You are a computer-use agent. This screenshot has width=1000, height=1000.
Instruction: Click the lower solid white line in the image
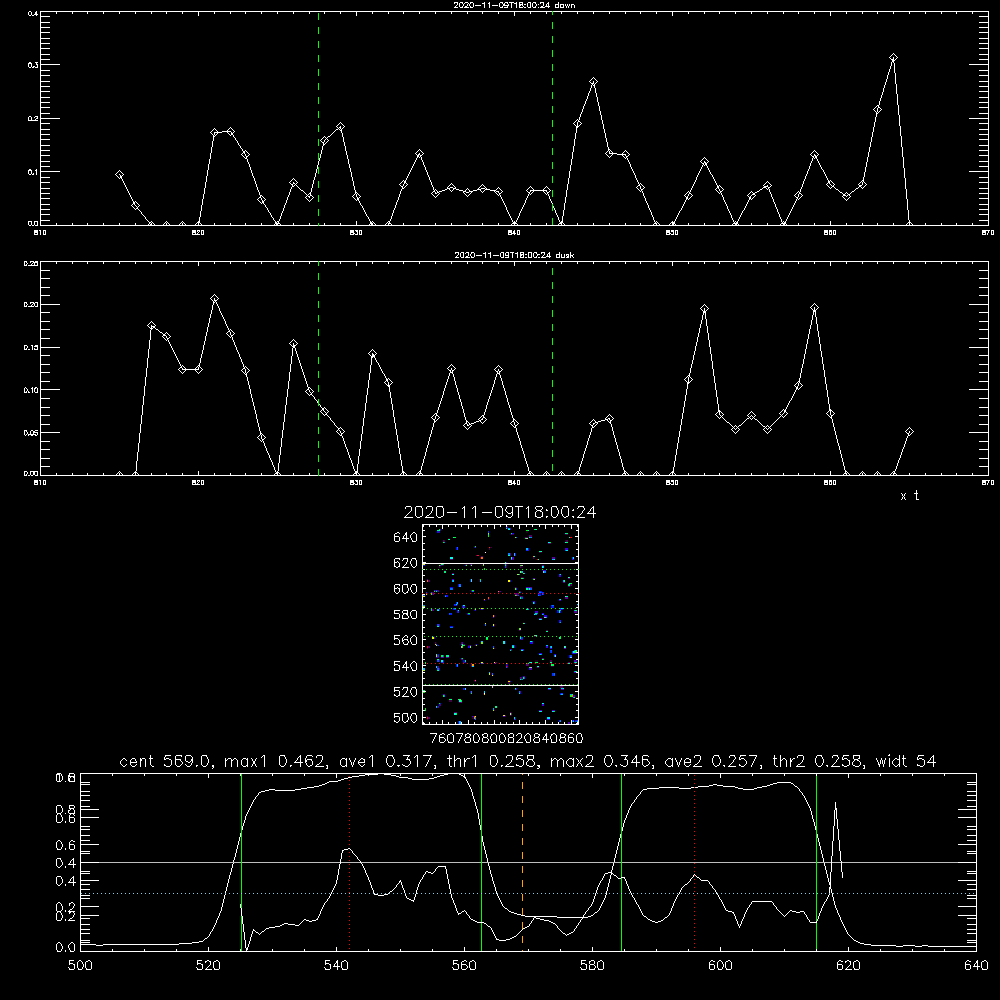click(x=500, y=686)
